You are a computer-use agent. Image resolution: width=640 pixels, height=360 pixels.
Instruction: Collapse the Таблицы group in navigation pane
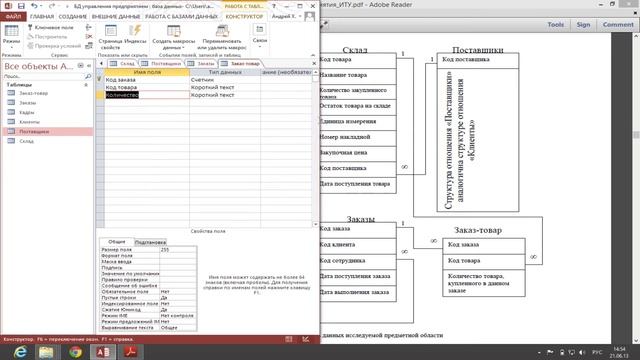click(x=86, y=85)
